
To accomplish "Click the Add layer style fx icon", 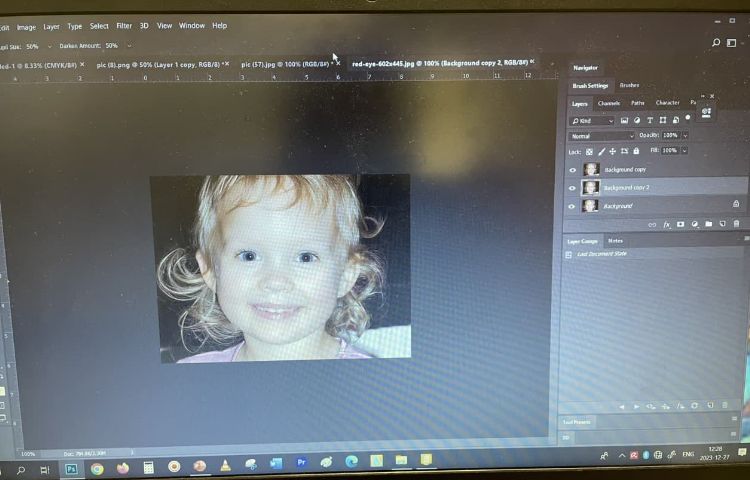I will [667, 224].
